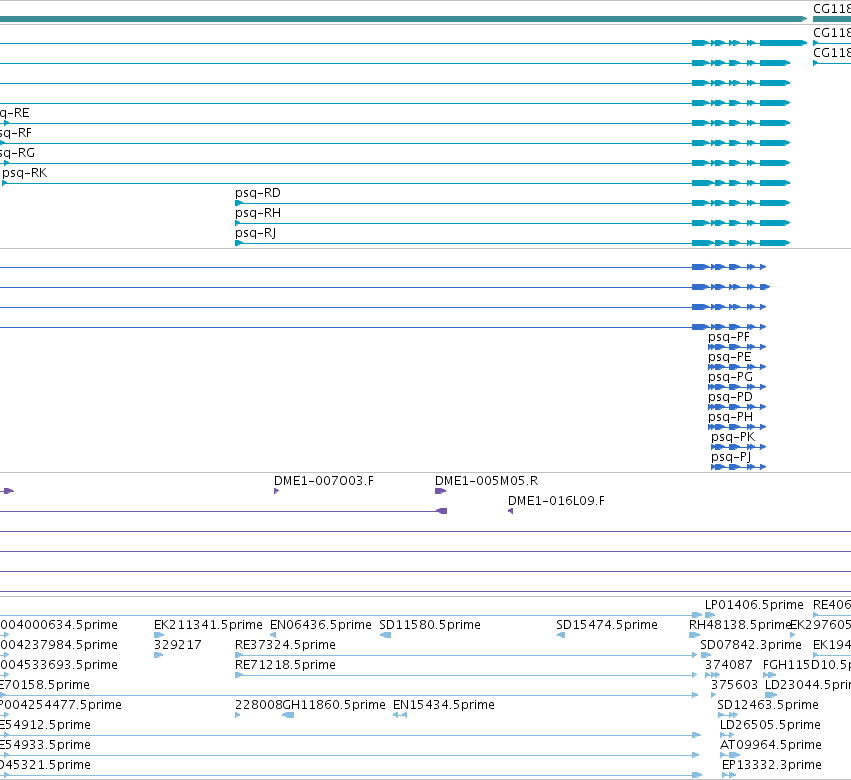Click the start arrow of psq-RH transcript
Screen dimensions: 851x780
click(238, 223)
